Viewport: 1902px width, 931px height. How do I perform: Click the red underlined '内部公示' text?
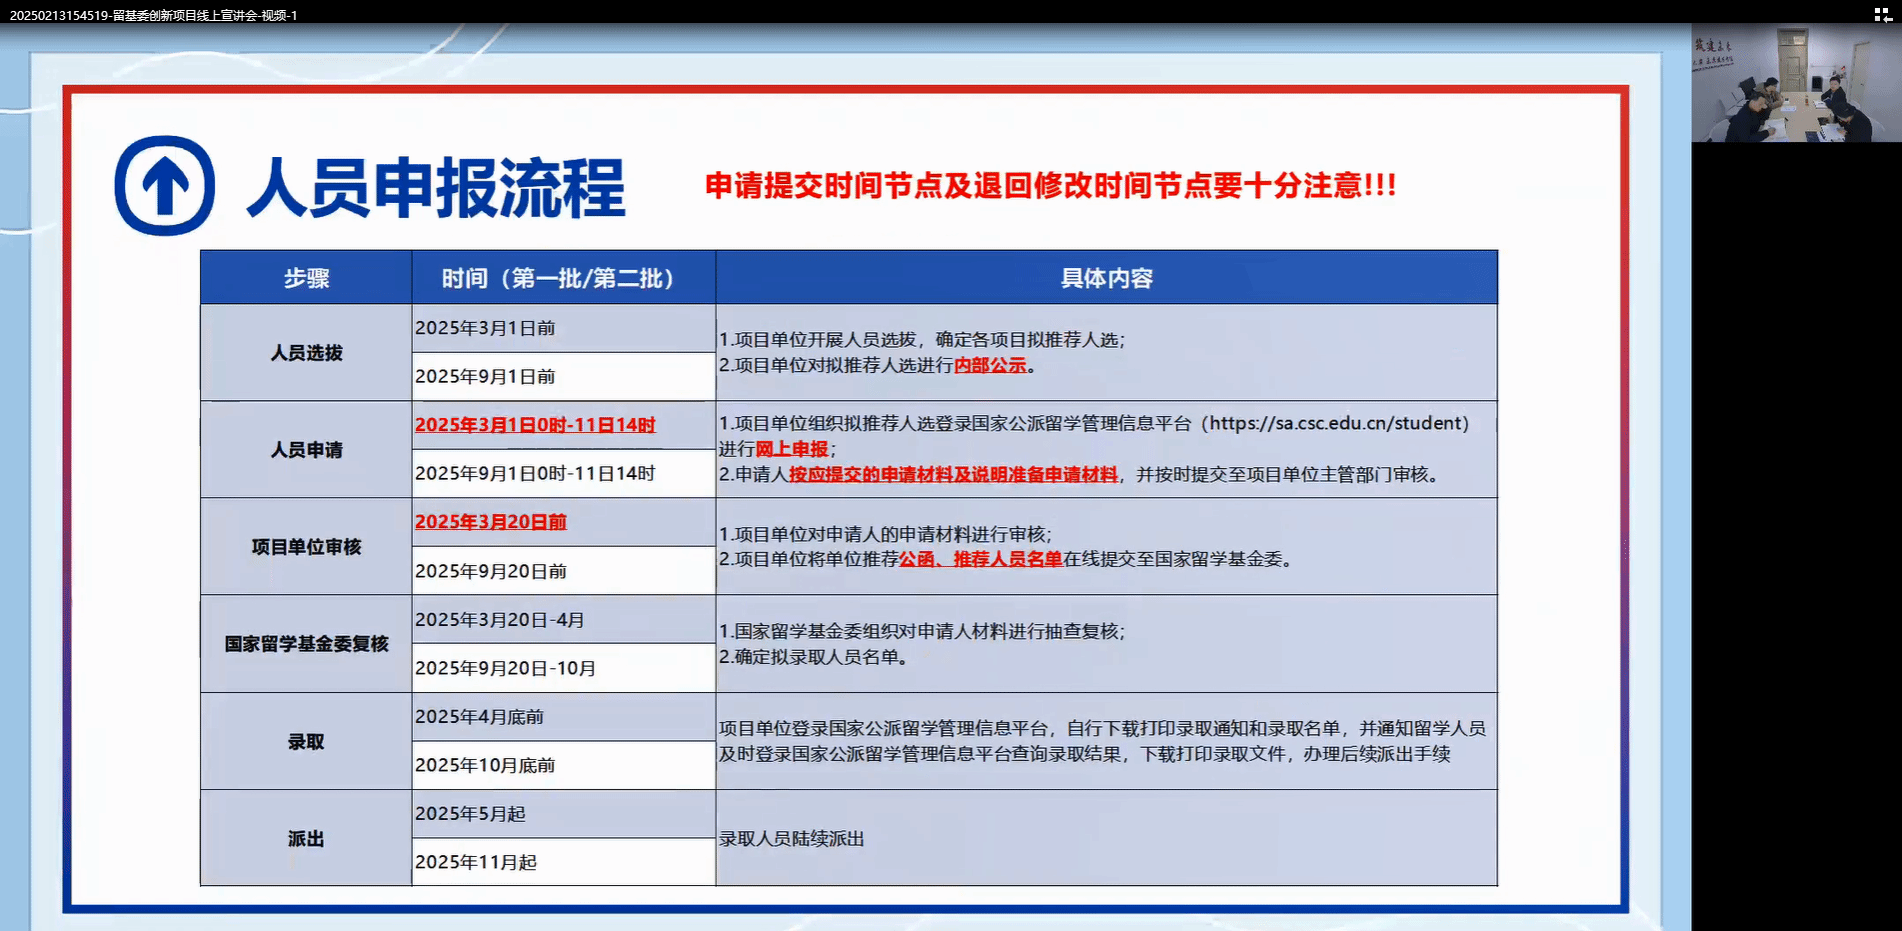coord(990,366)
